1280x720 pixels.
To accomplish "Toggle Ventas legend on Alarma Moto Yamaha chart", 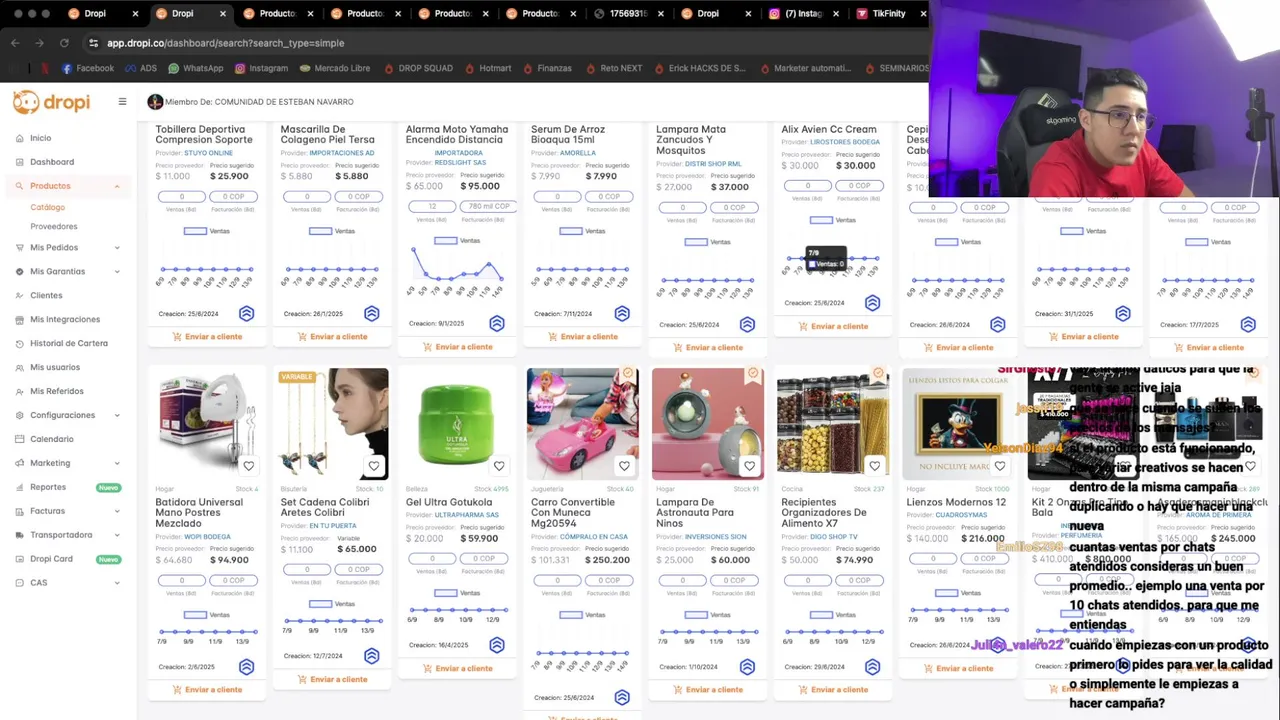I will click(x=456, y=241).
